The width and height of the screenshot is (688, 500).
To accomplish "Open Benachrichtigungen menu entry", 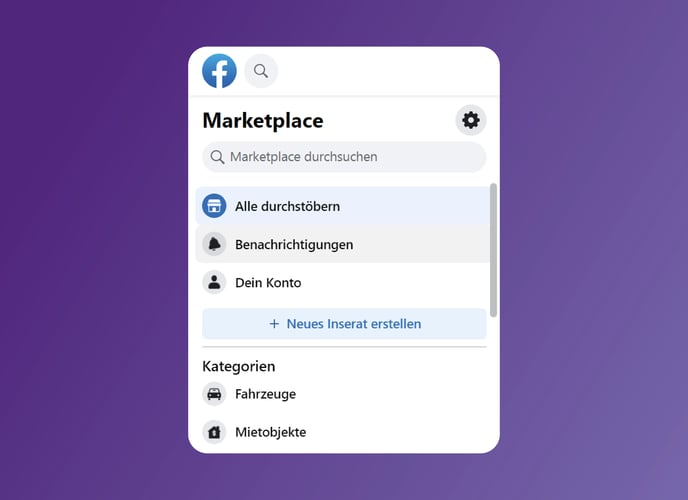I will coord(343,244).
